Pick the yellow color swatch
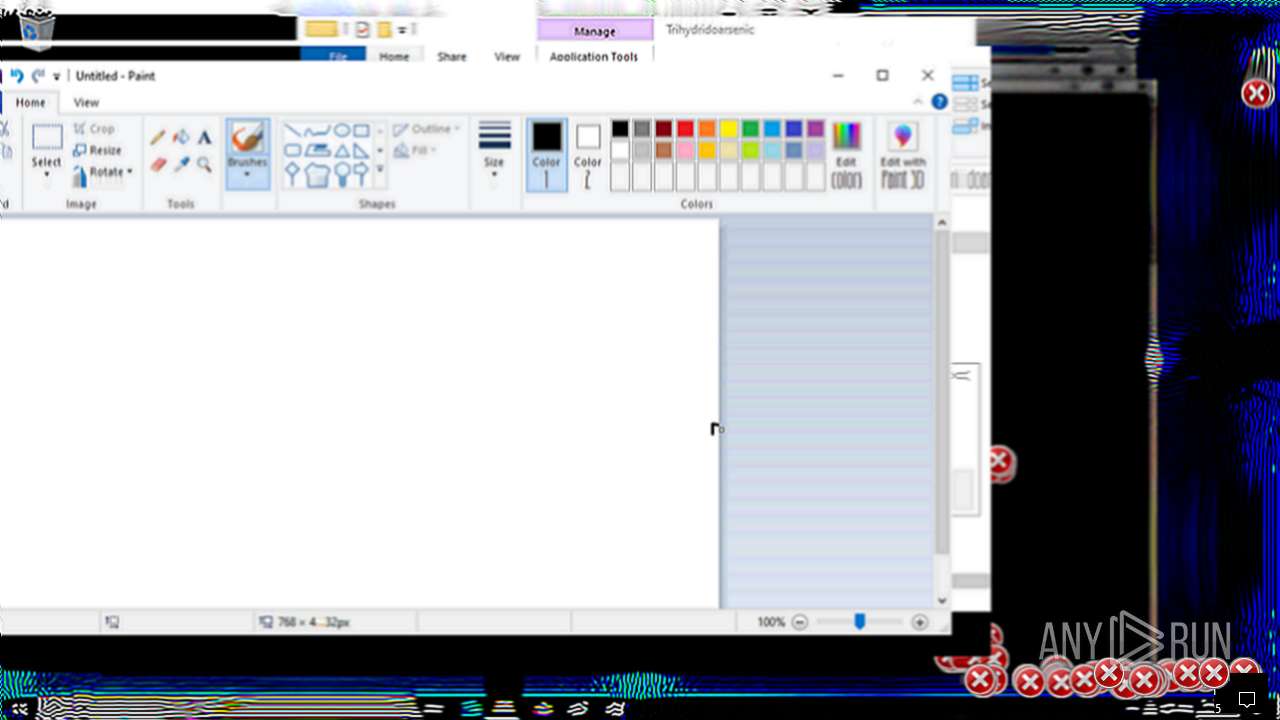This screenshot has width=1280, height=720. tap(729, 129)
